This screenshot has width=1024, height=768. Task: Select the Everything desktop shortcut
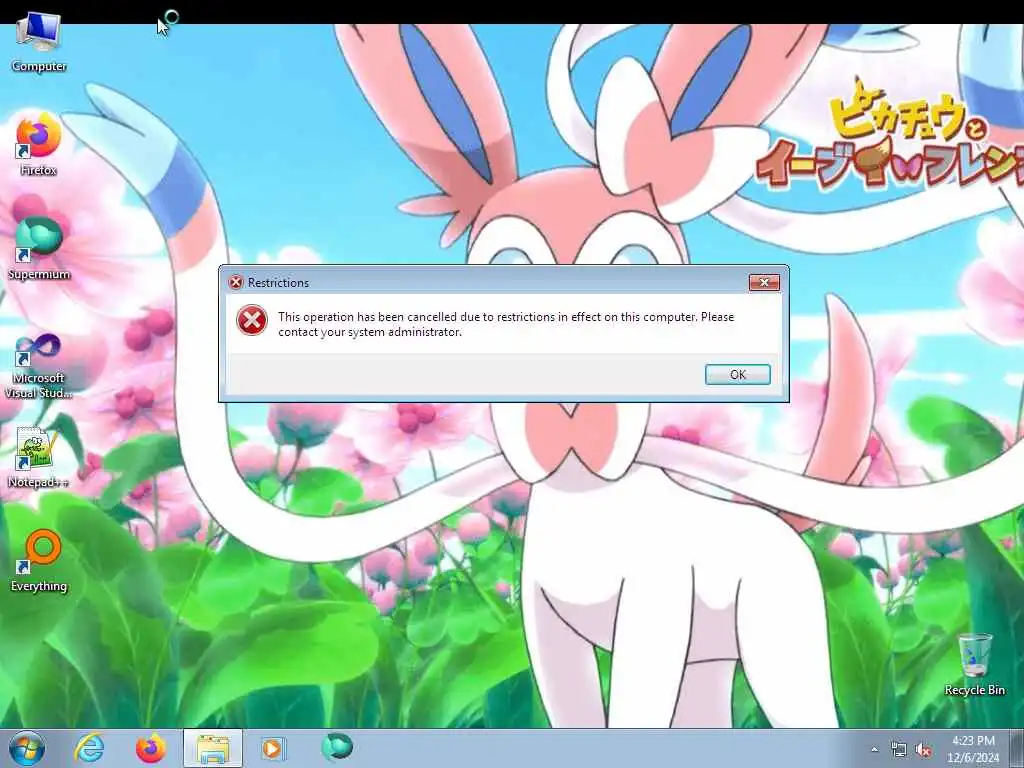coord(39,560)
